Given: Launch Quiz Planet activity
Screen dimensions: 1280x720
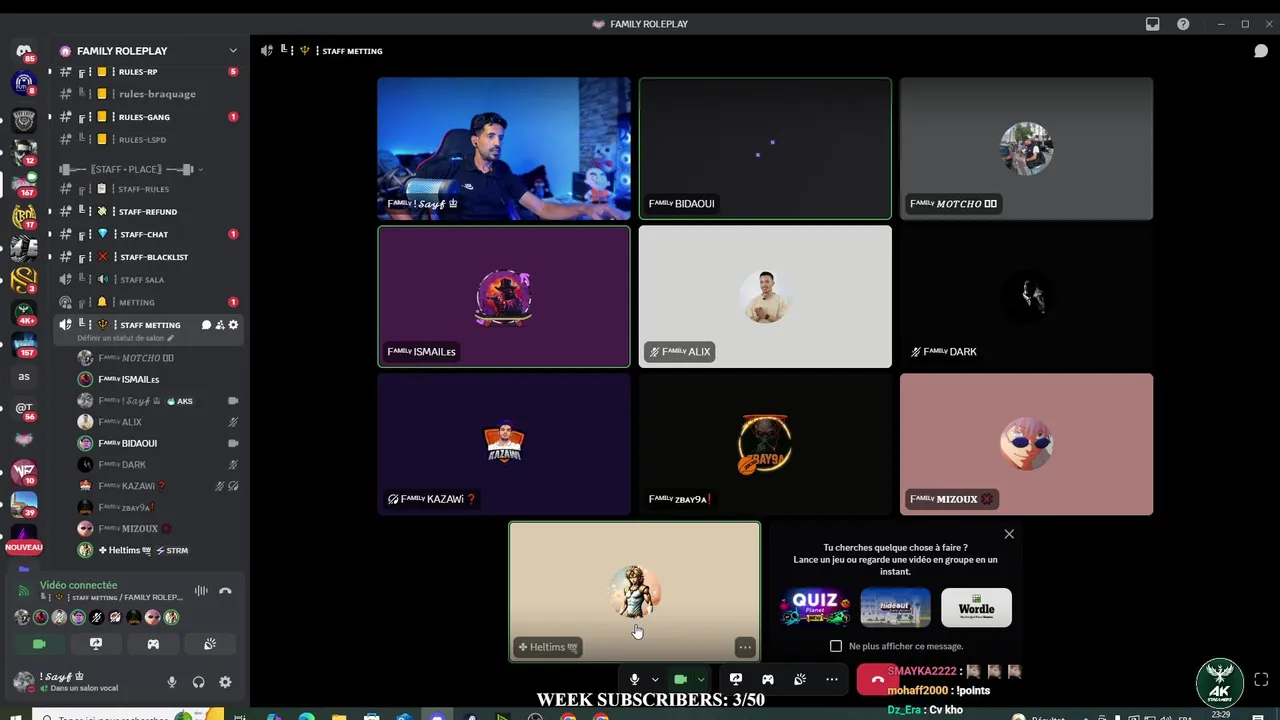Looking at the screenshot, I should (x=815, y=607).
